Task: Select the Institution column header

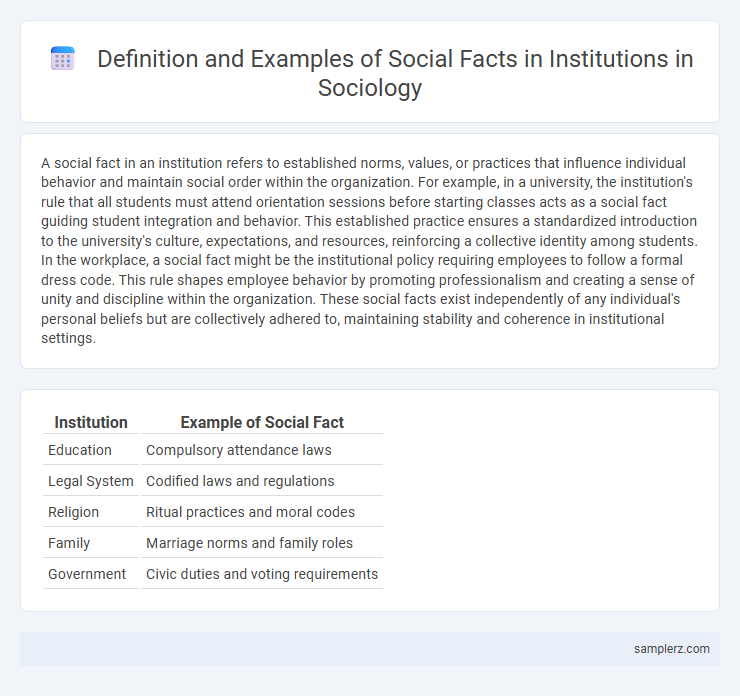Action: pos(91,422)
